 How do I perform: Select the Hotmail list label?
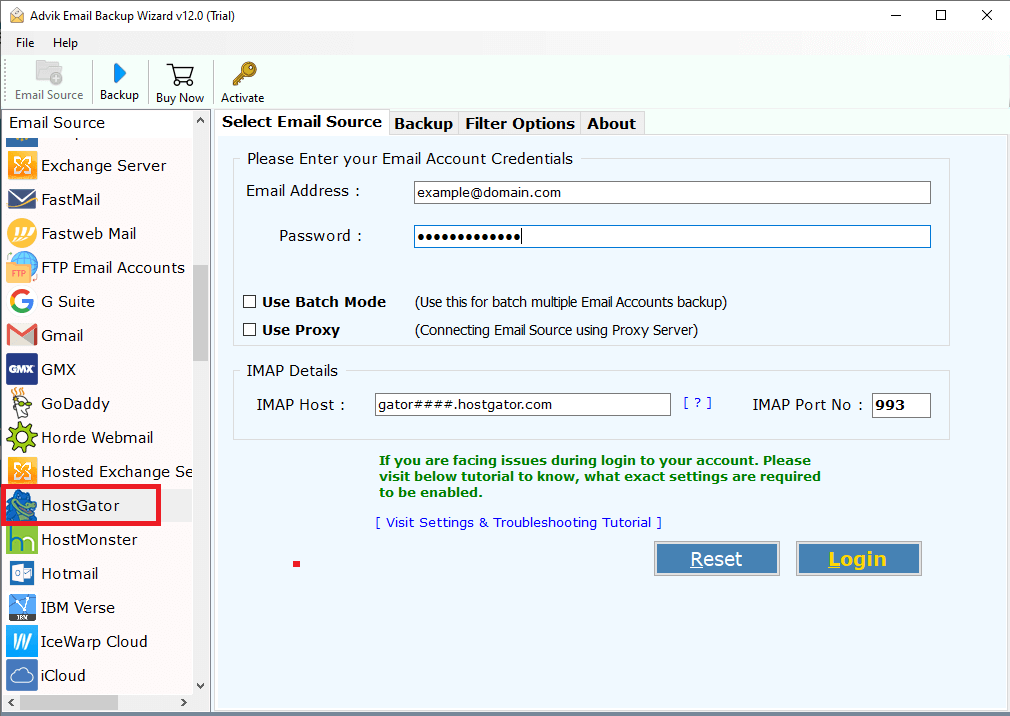70,574
